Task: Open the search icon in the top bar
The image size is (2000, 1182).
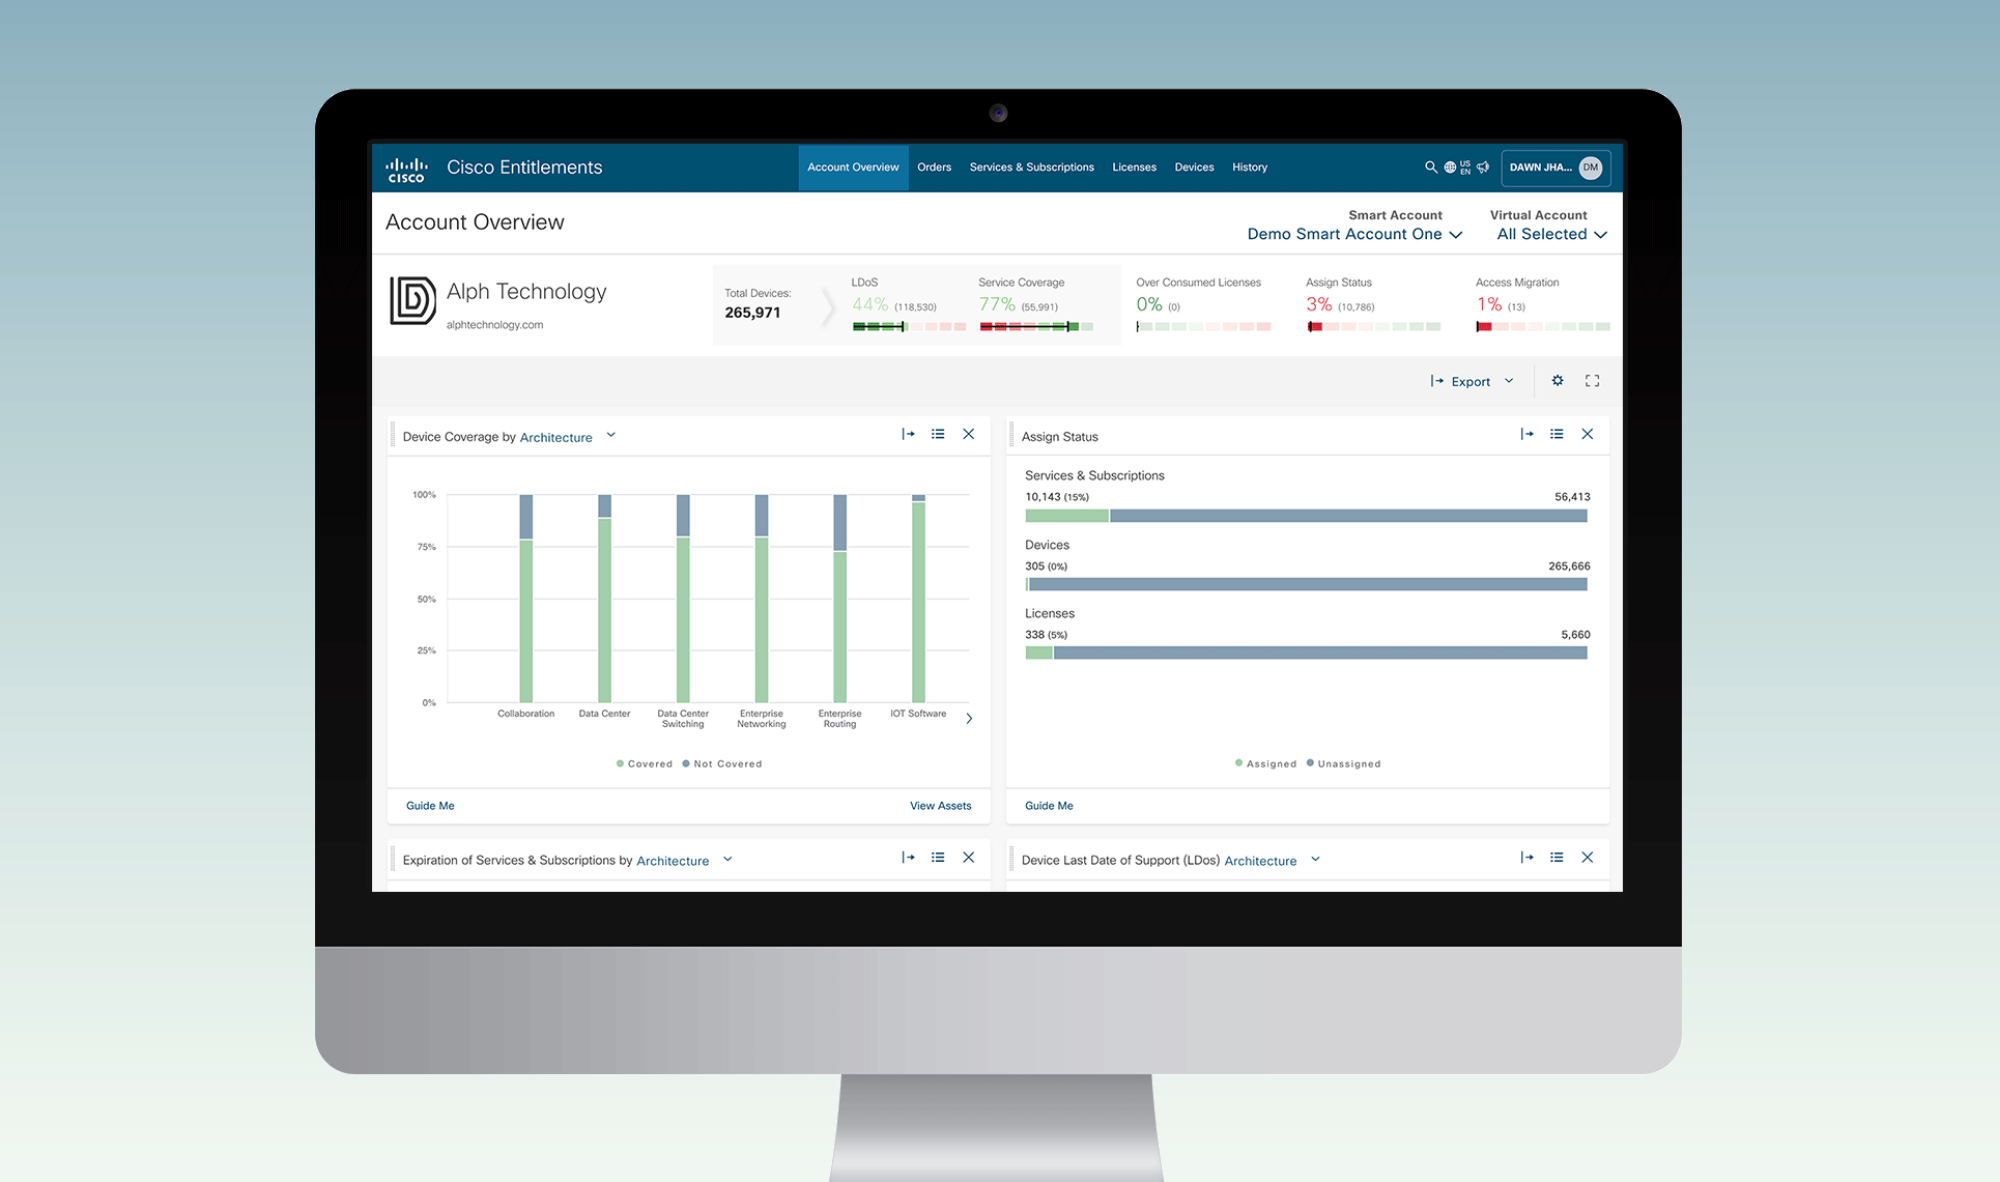Action: point(1430,167)
